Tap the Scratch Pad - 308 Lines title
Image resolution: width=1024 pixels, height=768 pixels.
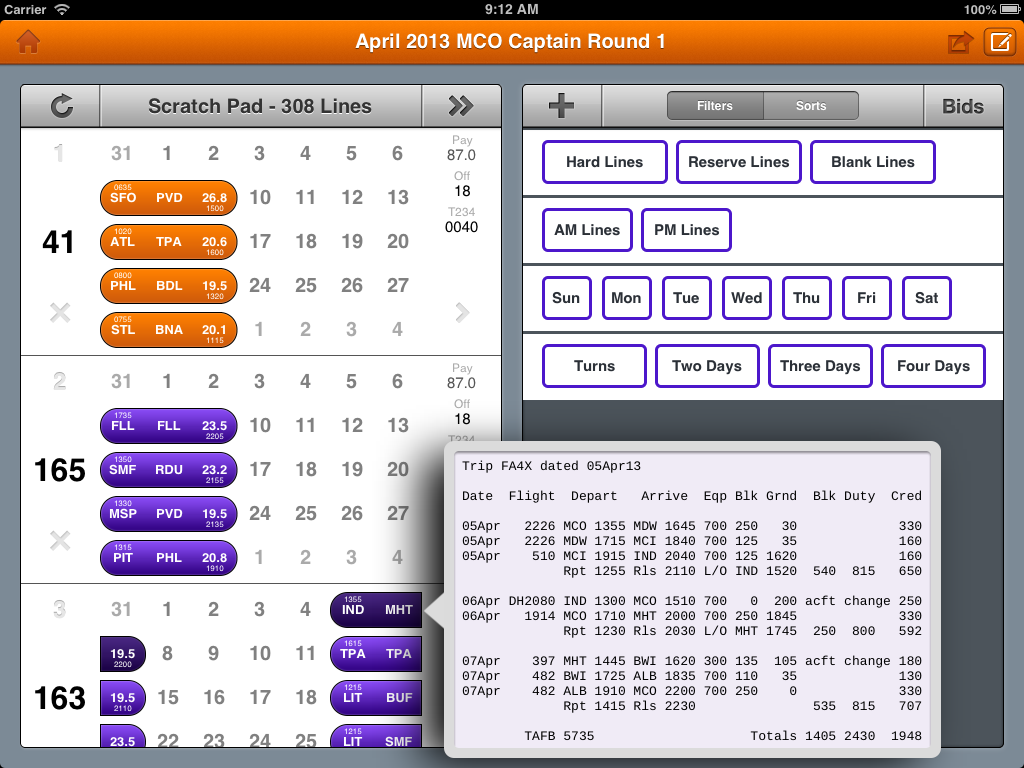click(260, 106)
